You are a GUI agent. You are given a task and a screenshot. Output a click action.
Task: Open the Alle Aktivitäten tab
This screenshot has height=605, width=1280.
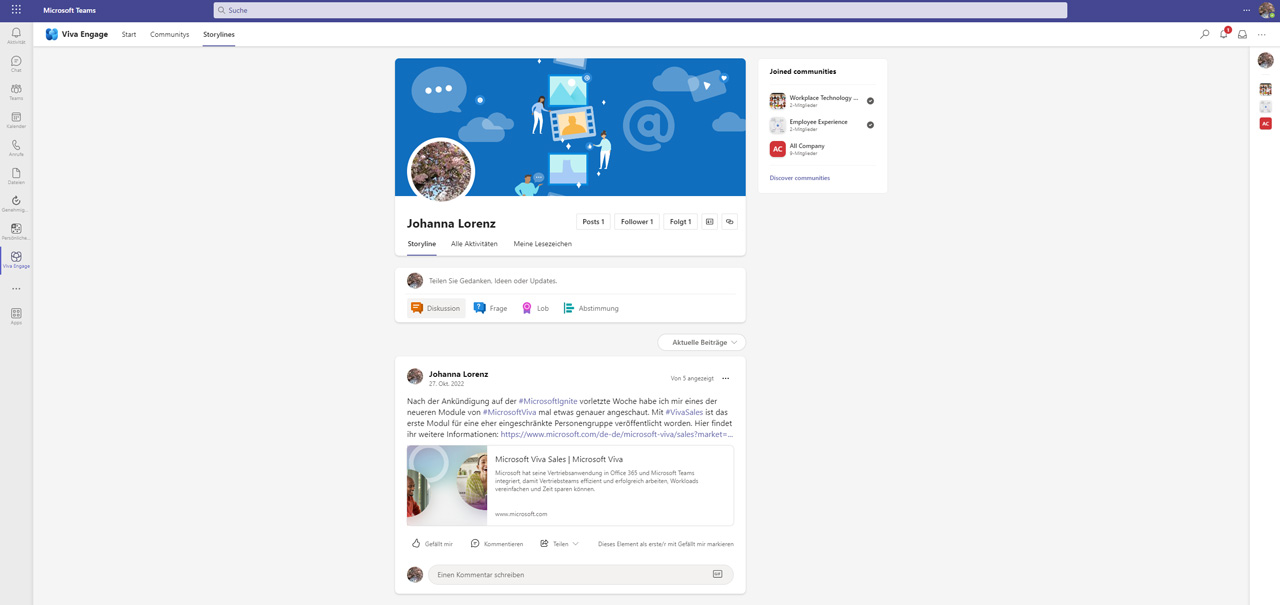(x=474, y=244)
